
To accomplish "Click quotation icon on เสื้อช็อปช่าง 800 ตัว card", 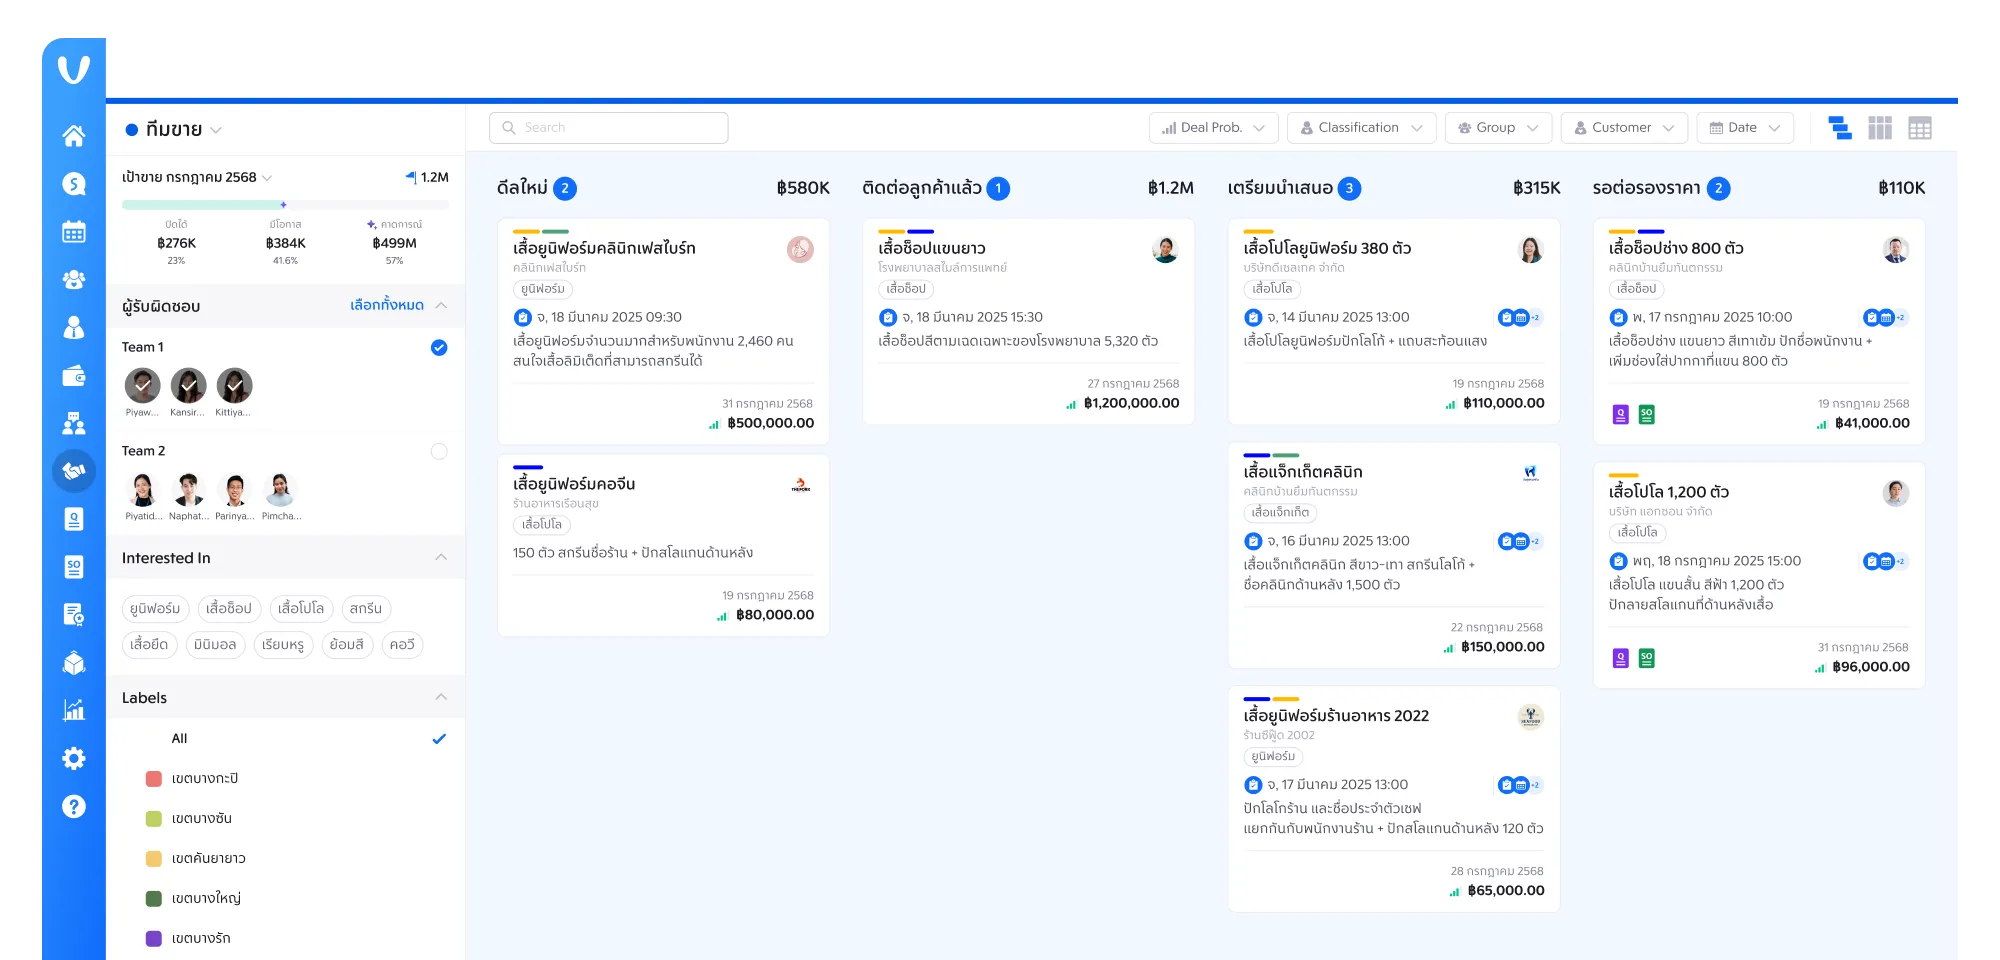I will [x=1621, y=414].
